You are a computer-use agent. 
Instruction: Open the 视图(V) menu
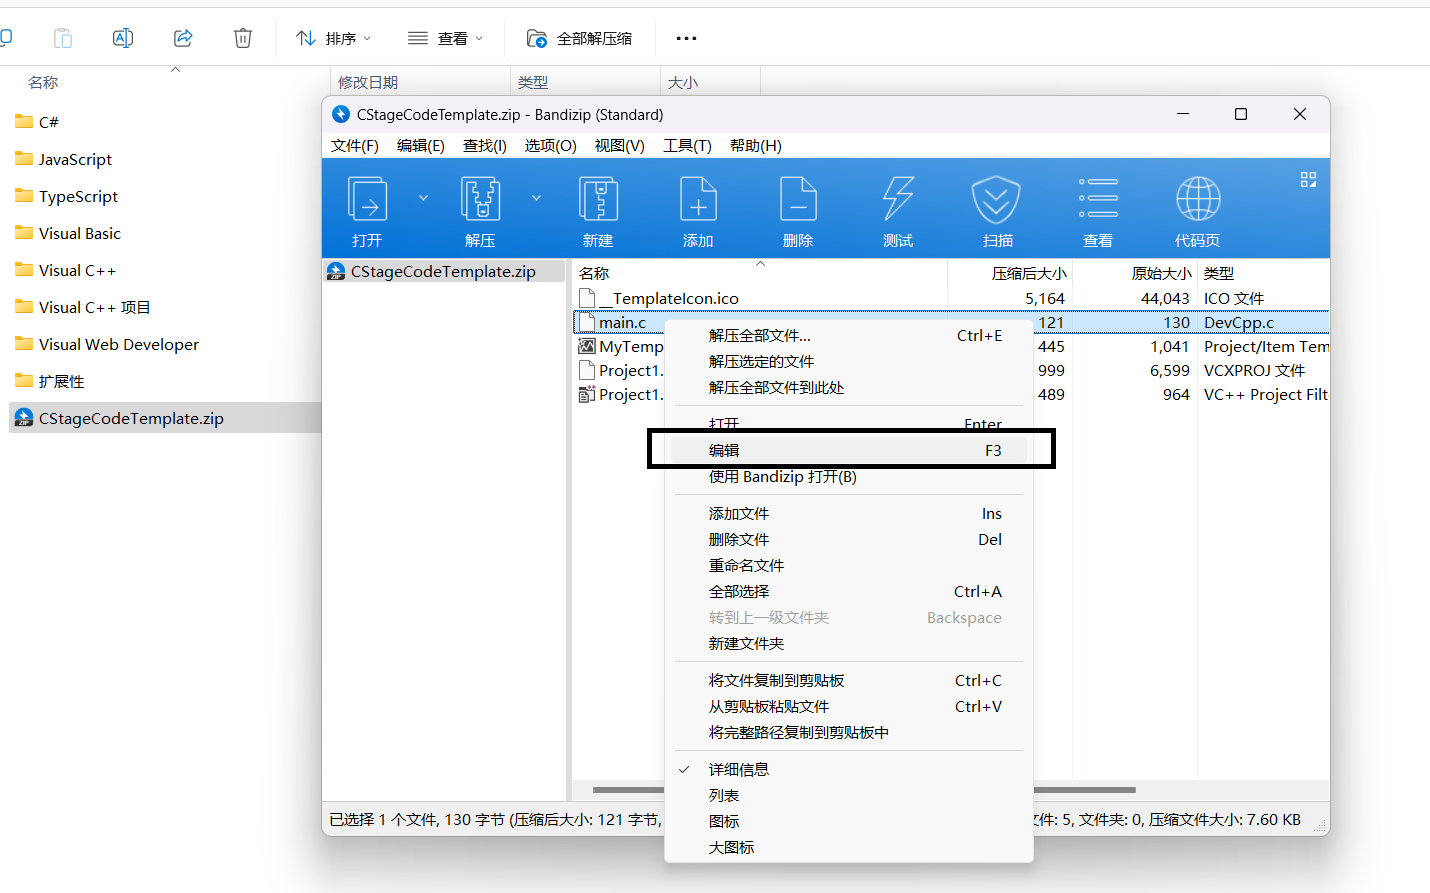[x=620, y=146]
